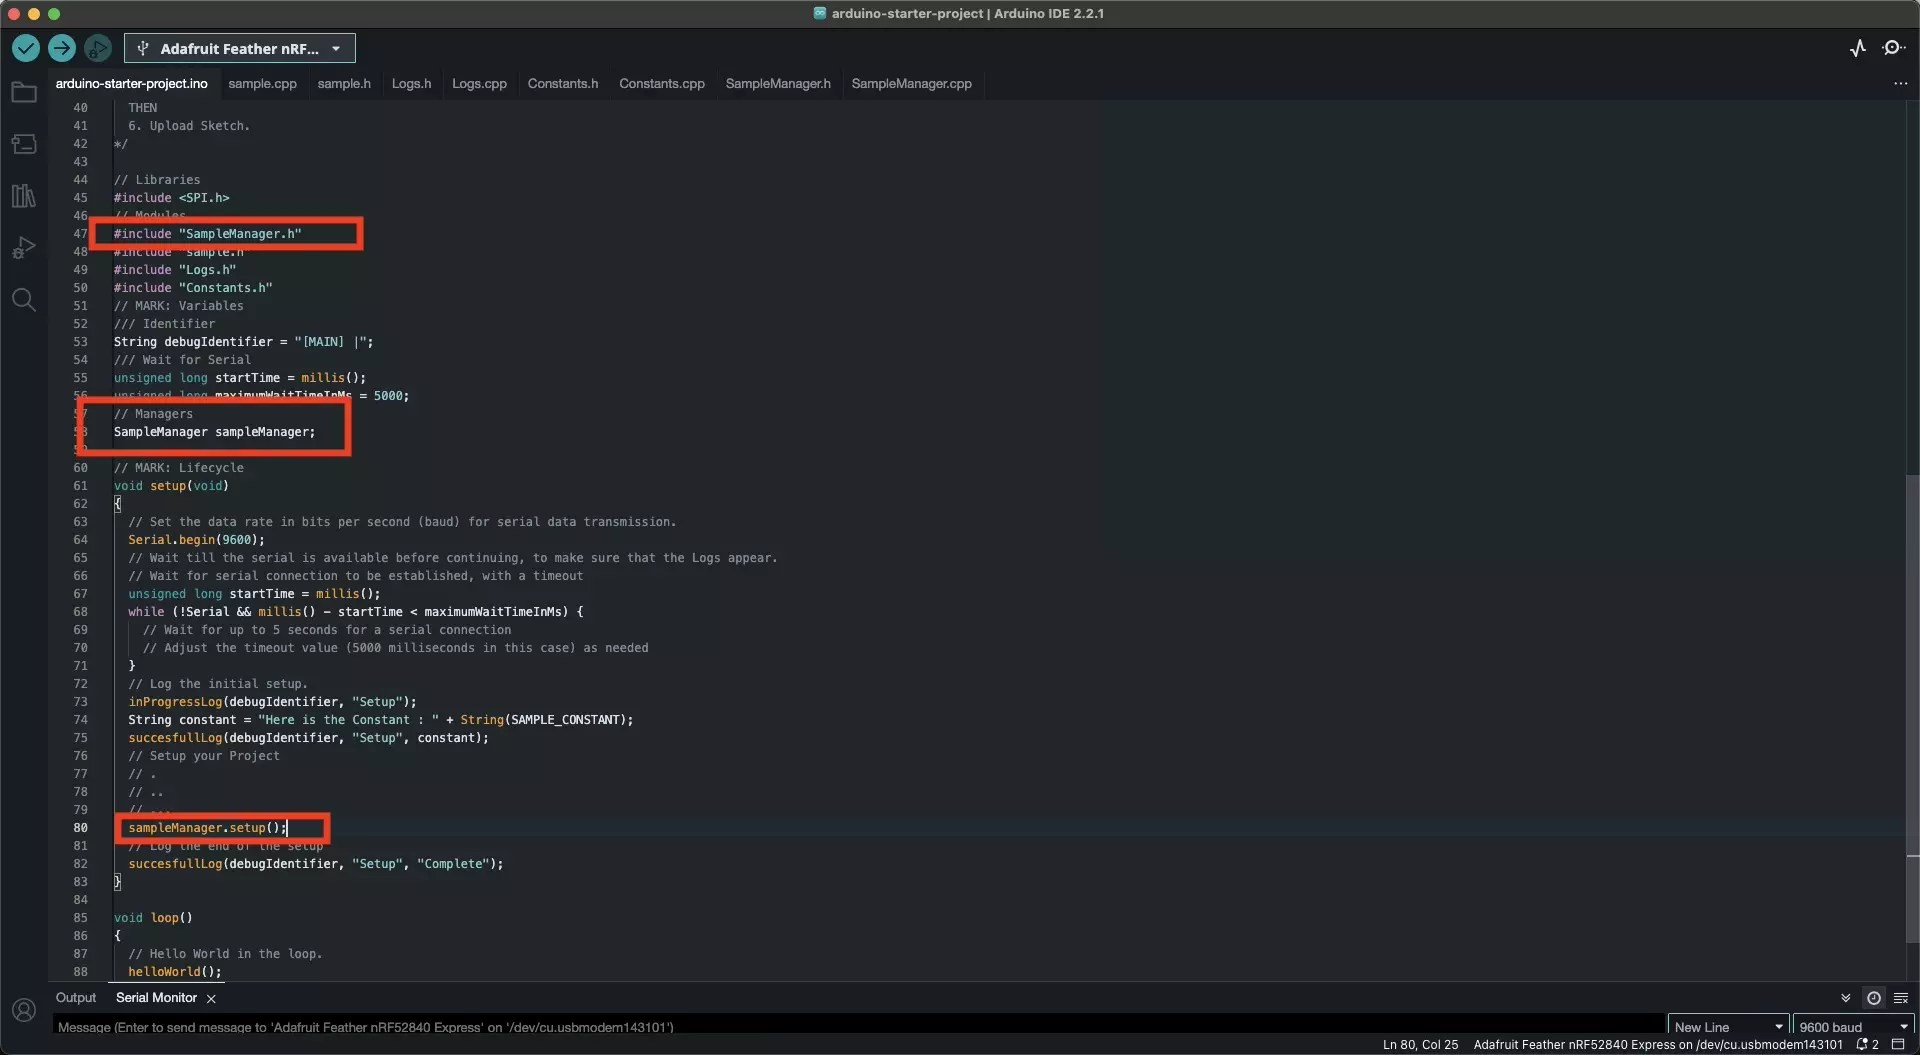
Task: Open the Sketchbook sidebar panel
Action: coord(23,91)
